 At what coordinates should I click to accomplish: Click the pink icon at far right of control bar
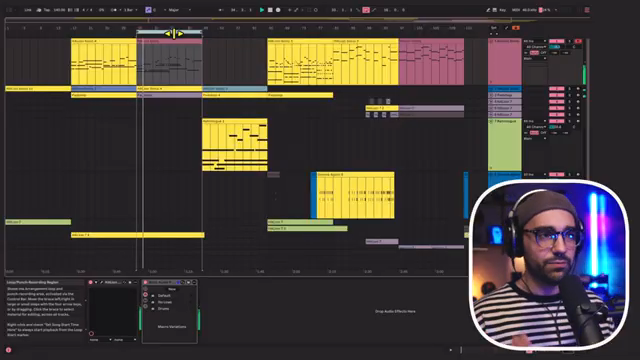587,10
